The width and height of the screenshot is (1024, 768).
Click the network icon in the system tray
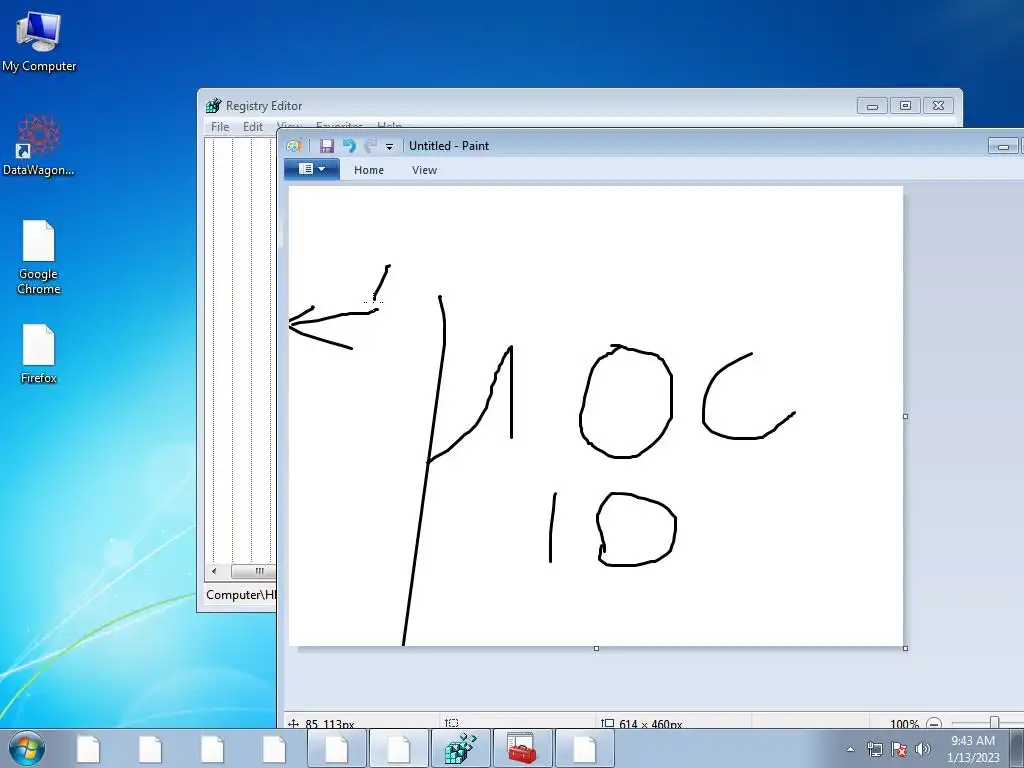(874, 749)
